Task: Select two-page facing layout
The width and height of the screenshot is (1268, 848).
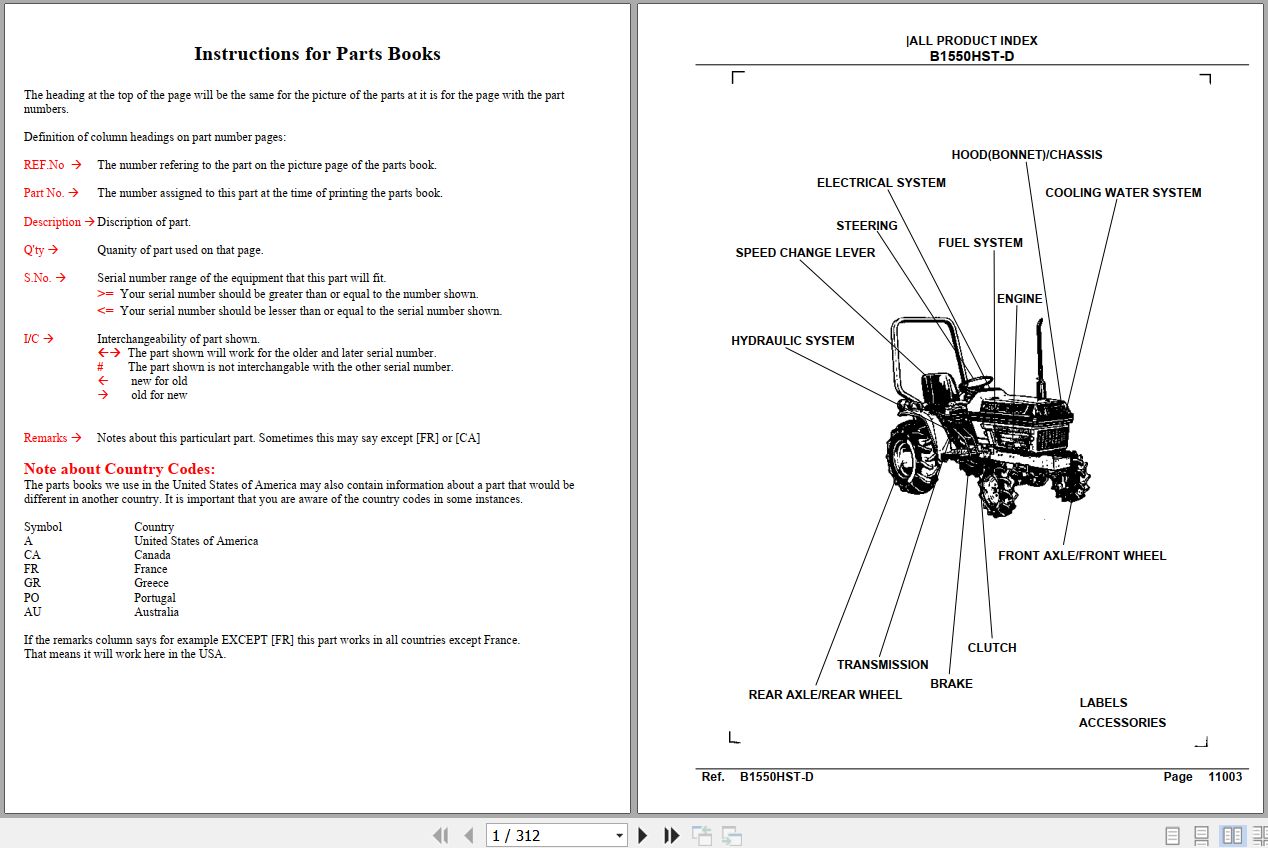Action: [x=1232, y=835]
